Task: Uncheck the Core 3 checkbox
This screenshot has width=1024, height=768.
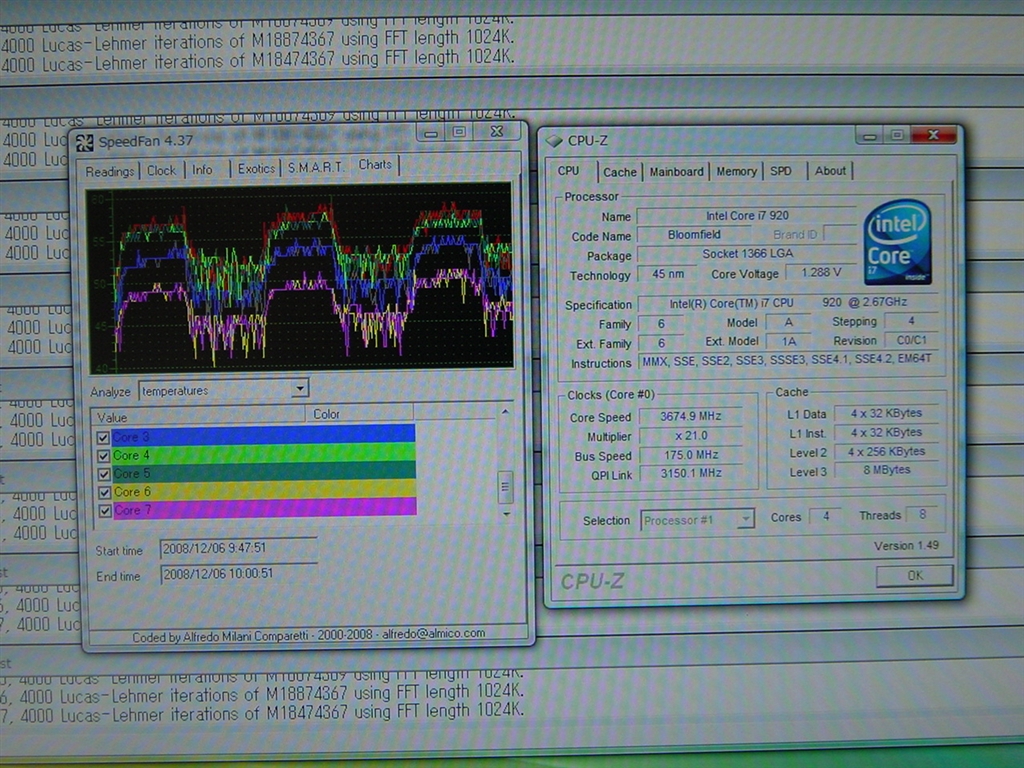Action: pos(102,437)
